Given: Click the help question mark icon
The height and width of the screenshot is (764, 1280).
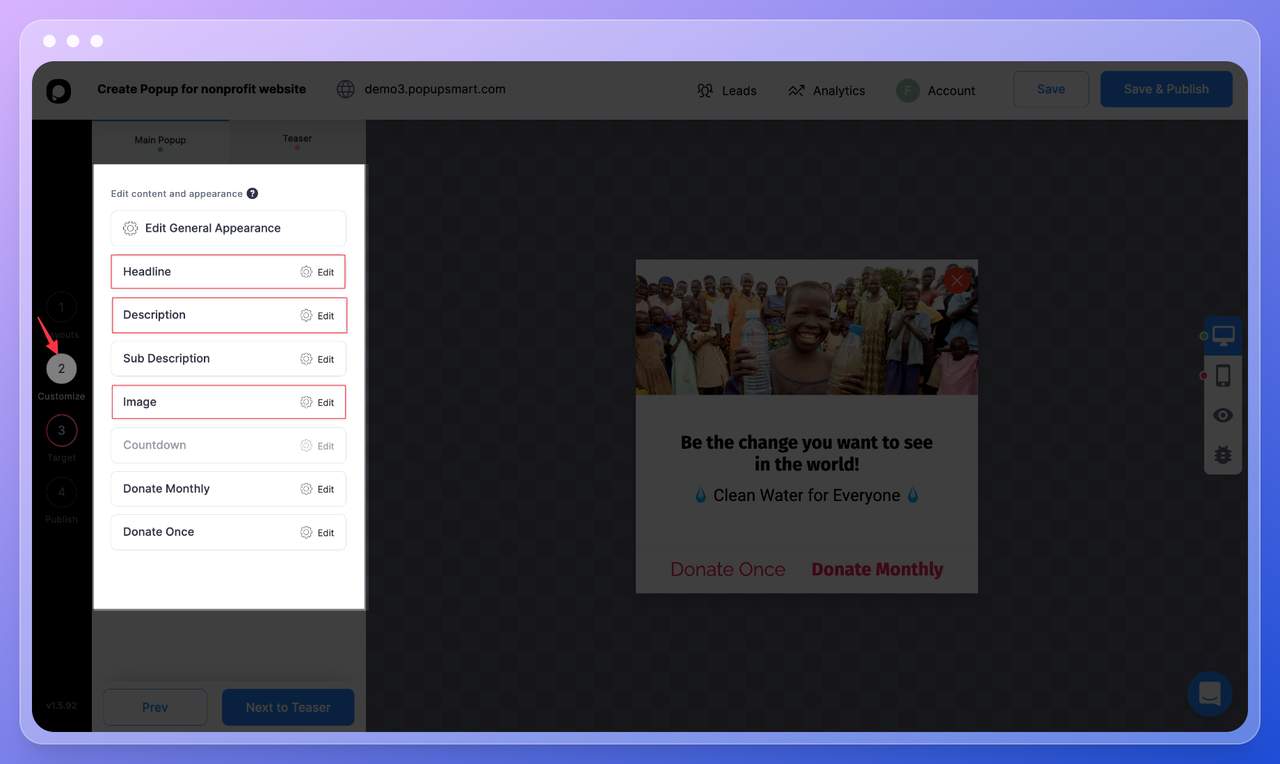Looking at the screenshot, I should [x=252, y=193].
